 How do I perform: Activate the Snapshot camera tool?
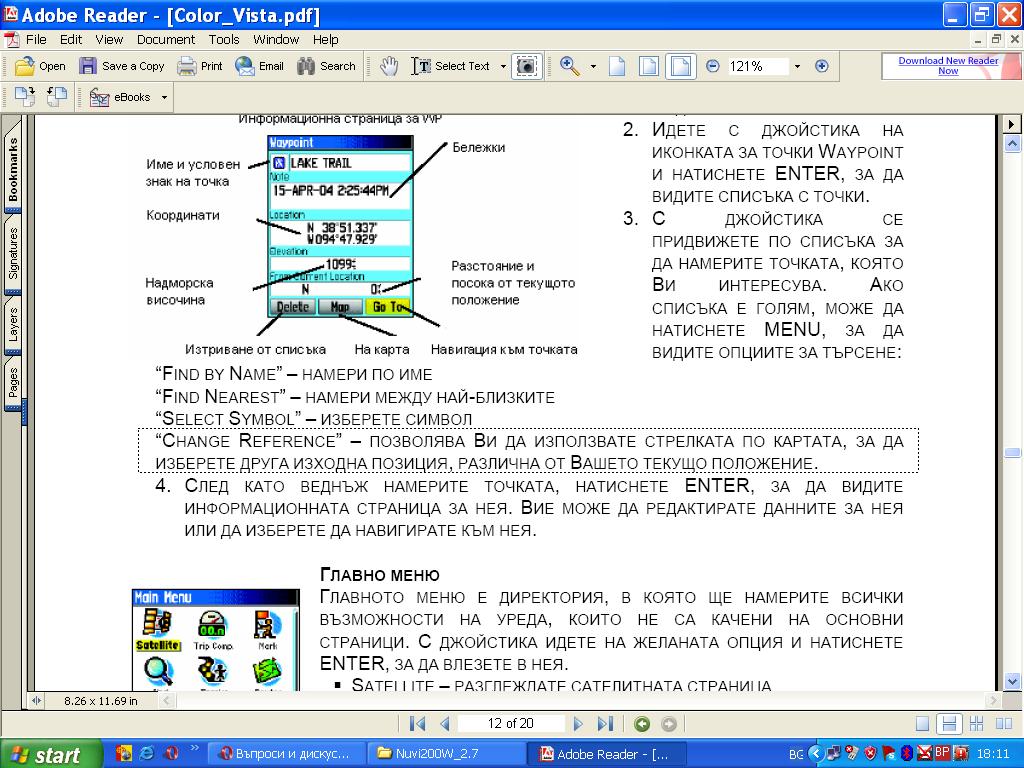(x=526, y=66)
